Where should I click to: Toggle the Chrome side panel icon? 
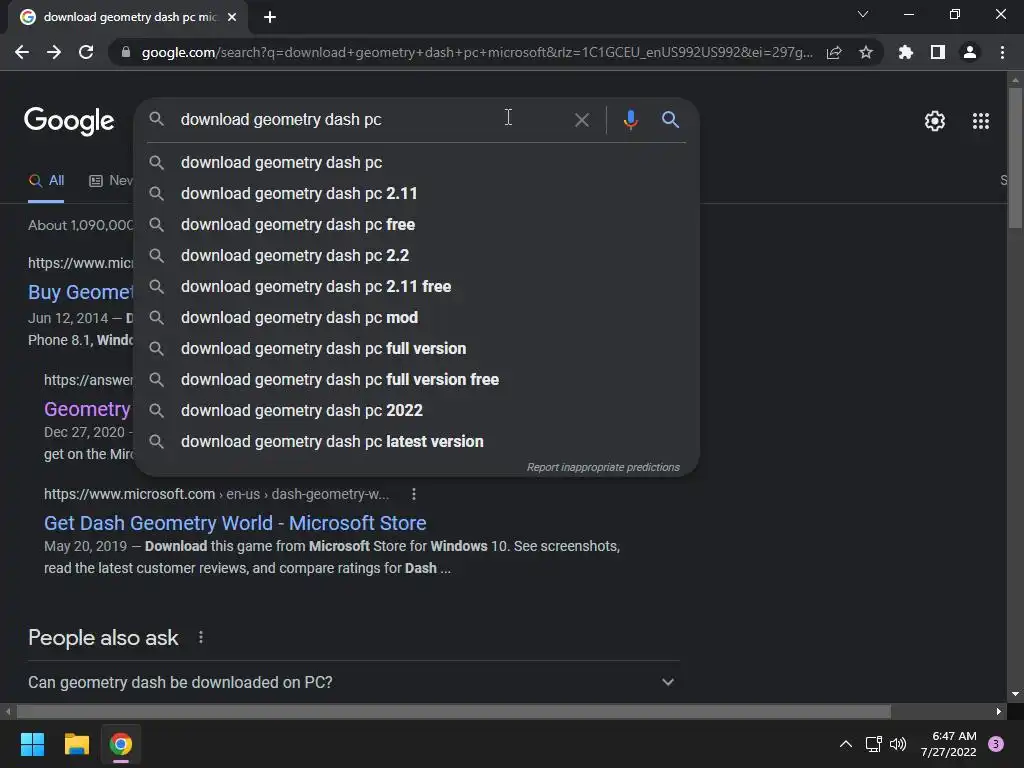pyautogui.click(x=938, y=52)
